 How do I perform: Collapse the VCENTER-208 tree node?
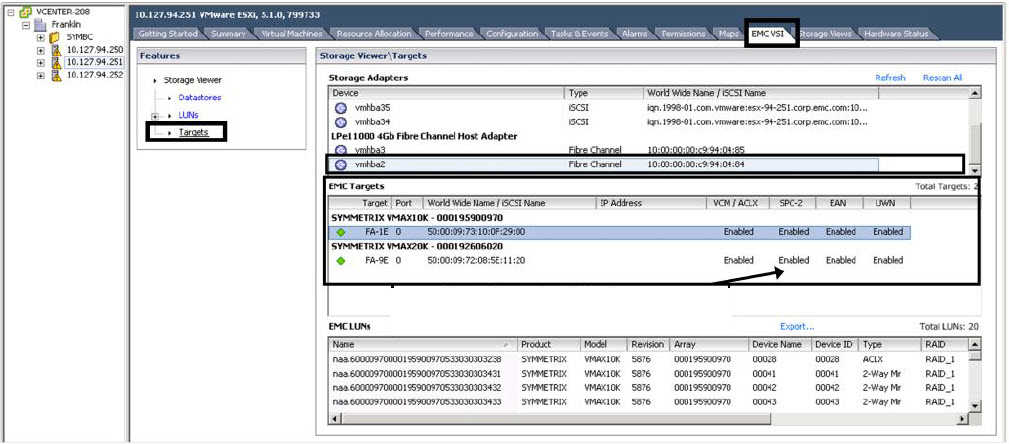point(11,12)
